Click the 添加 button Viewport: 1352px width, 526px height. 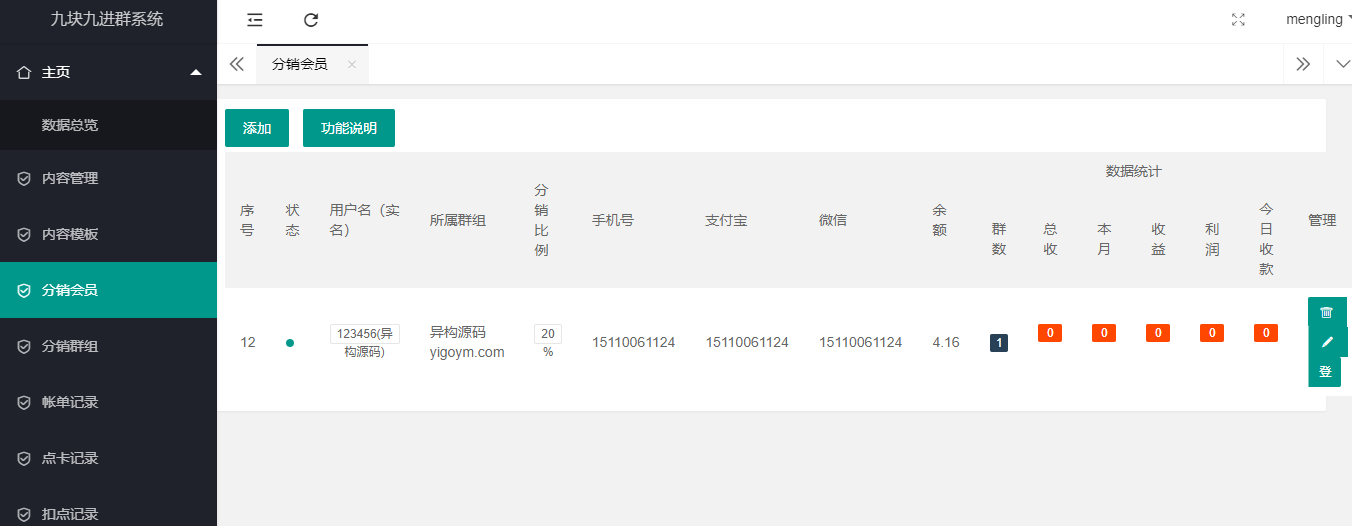pyautogui.click(x=257, y=128)
